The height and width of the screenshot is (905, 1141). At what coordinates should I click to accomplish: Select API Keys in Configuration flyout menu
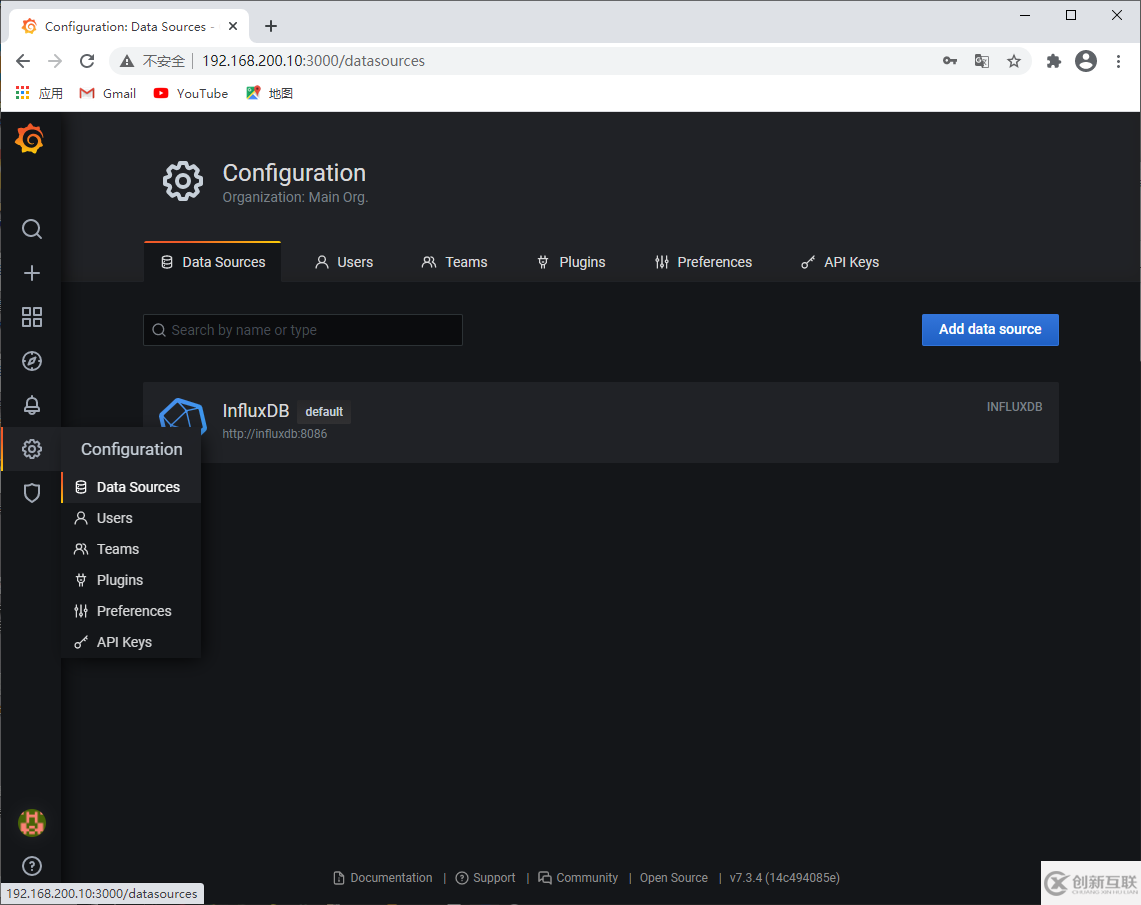pyautogui.click(x=131, y=642)
